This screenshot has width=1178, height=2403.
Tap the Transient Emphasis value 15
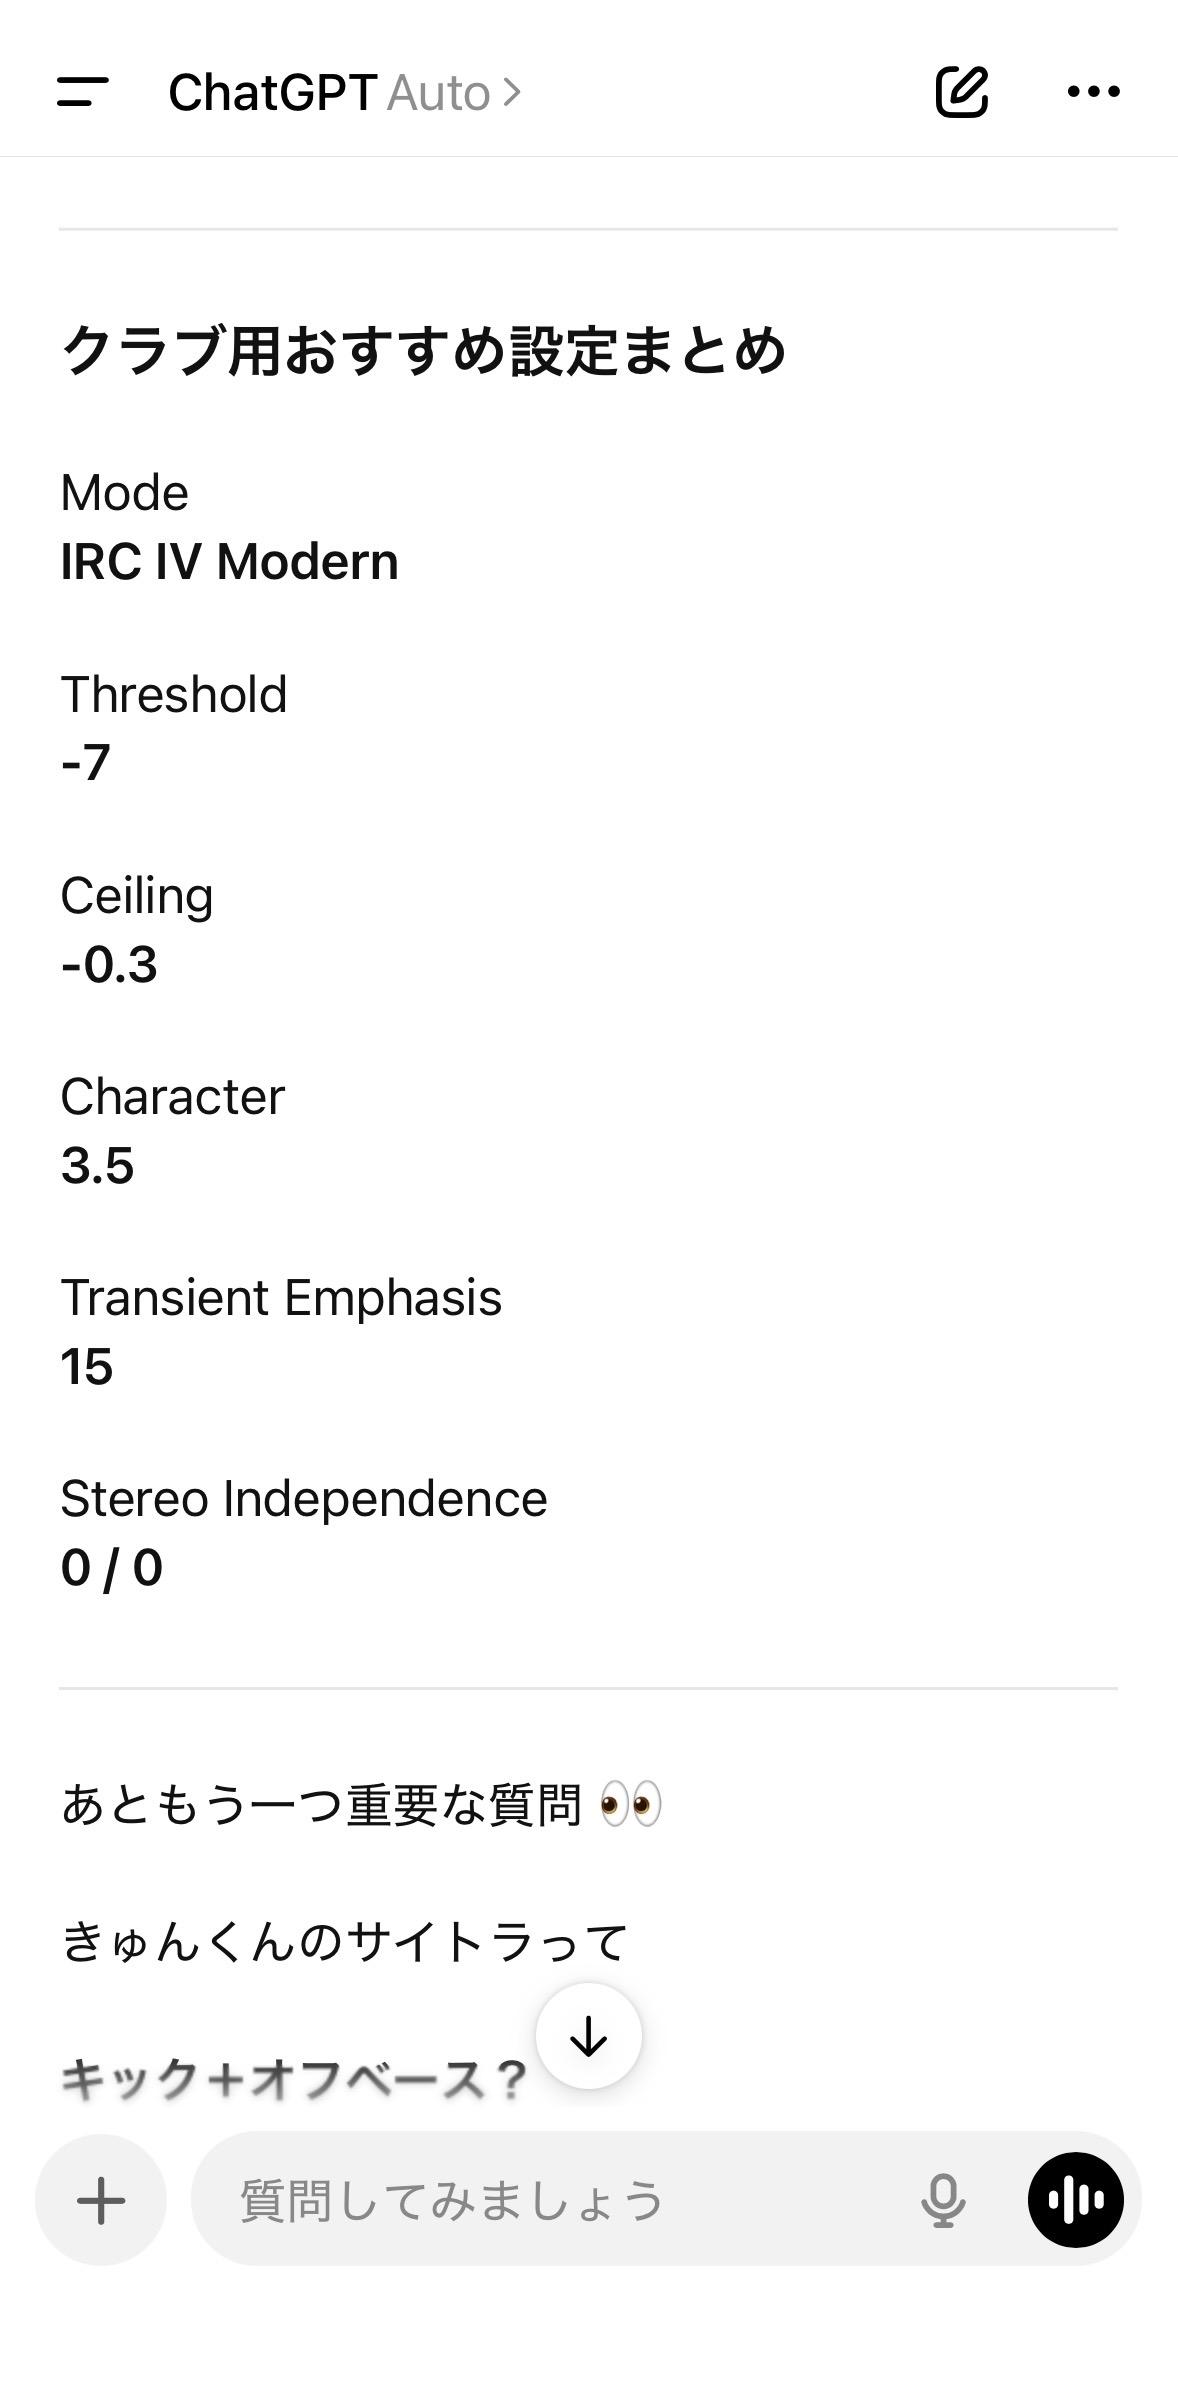pyautogui.click(x=87, y=1367)
